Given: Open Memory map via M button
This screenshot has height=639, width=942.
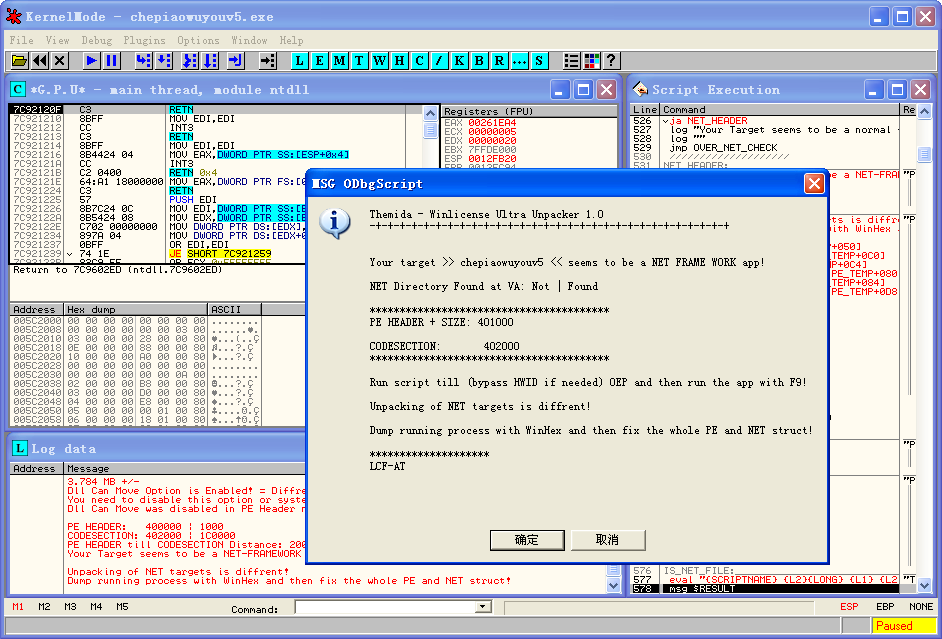Looking at the screenshot, I should (339, 60).
